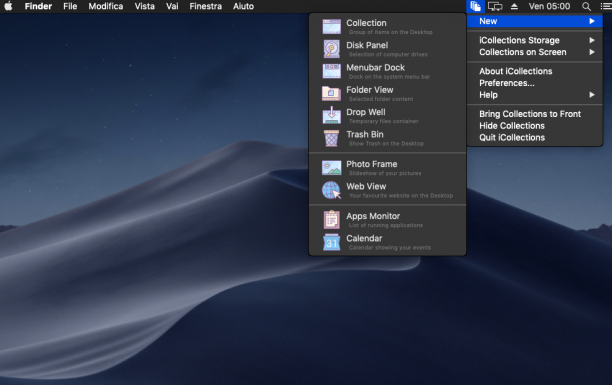The image size is (612, 385).
Task: Create a new Folder View
Action: click(387, 93)
